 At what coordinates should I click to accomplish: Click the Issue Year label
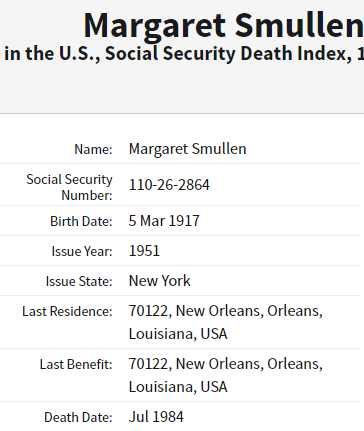coord(82,251)
